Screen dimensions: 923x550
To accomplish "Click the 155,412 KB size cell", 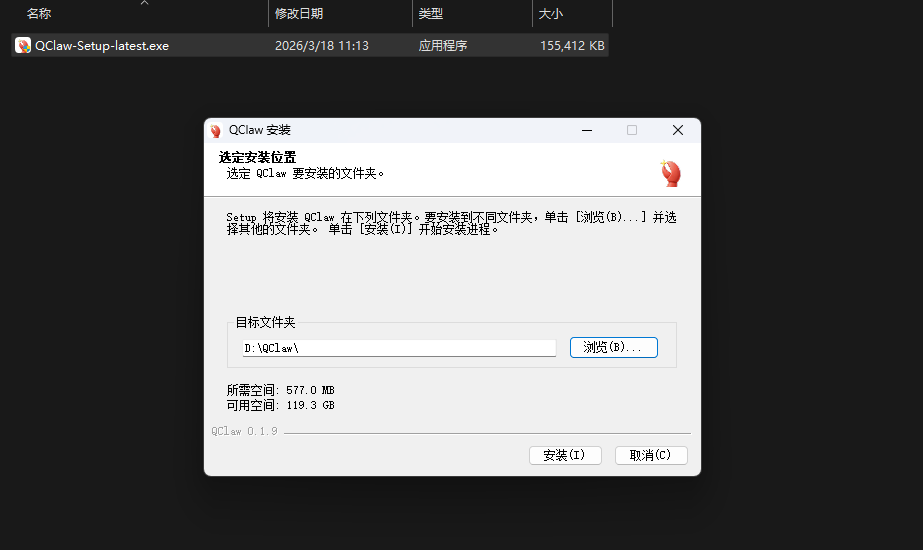I will (572, 45).
